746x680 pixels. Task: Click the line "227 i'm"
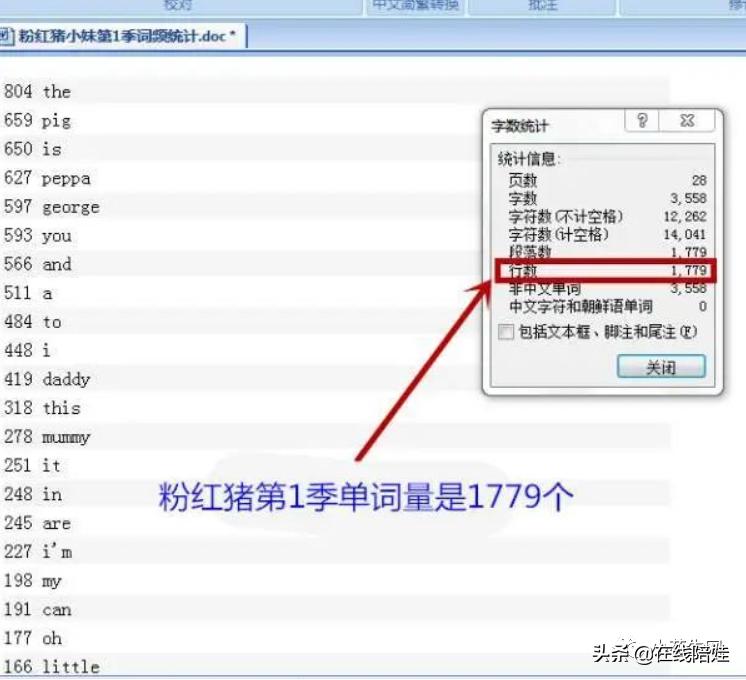[38, 552]
